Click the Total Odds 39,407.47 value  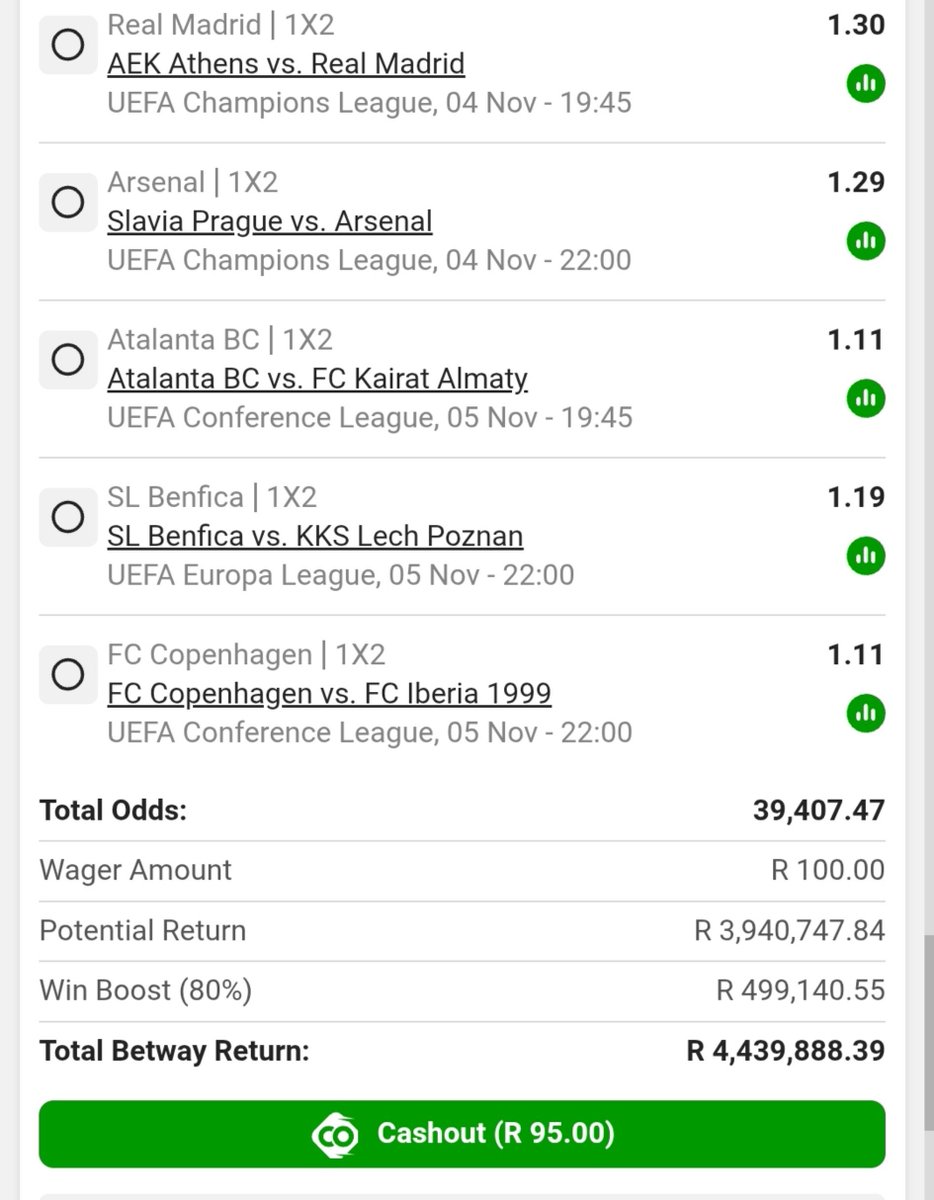point(819,810)
